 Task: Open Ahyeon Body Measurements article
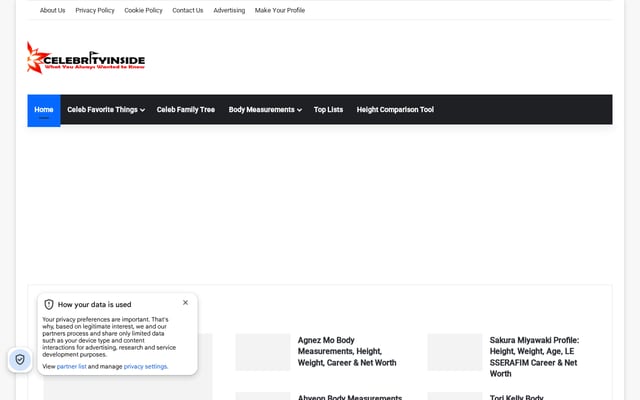tap(350, 397)
